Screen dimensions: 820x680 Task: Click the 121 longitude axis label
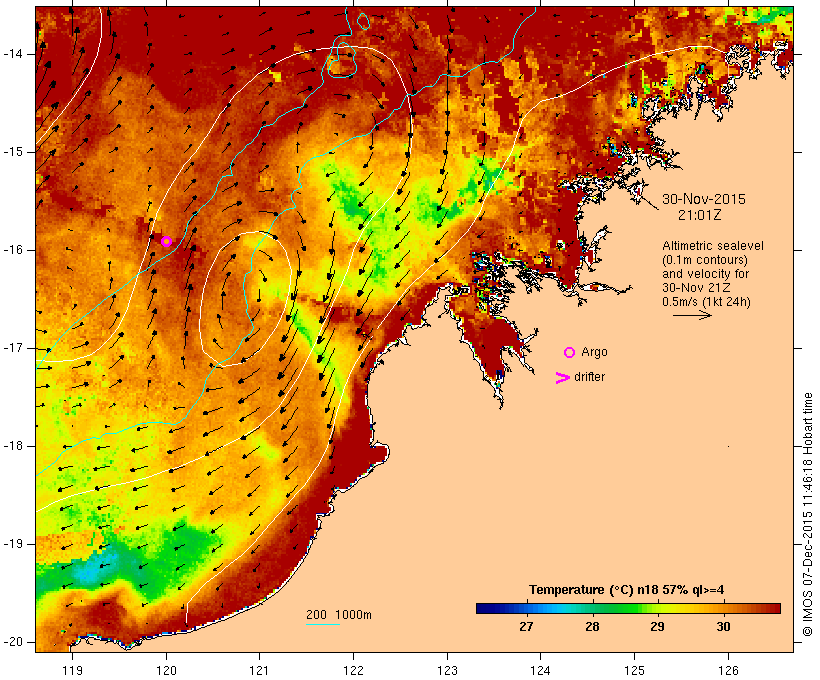click(x=259, y=670)
